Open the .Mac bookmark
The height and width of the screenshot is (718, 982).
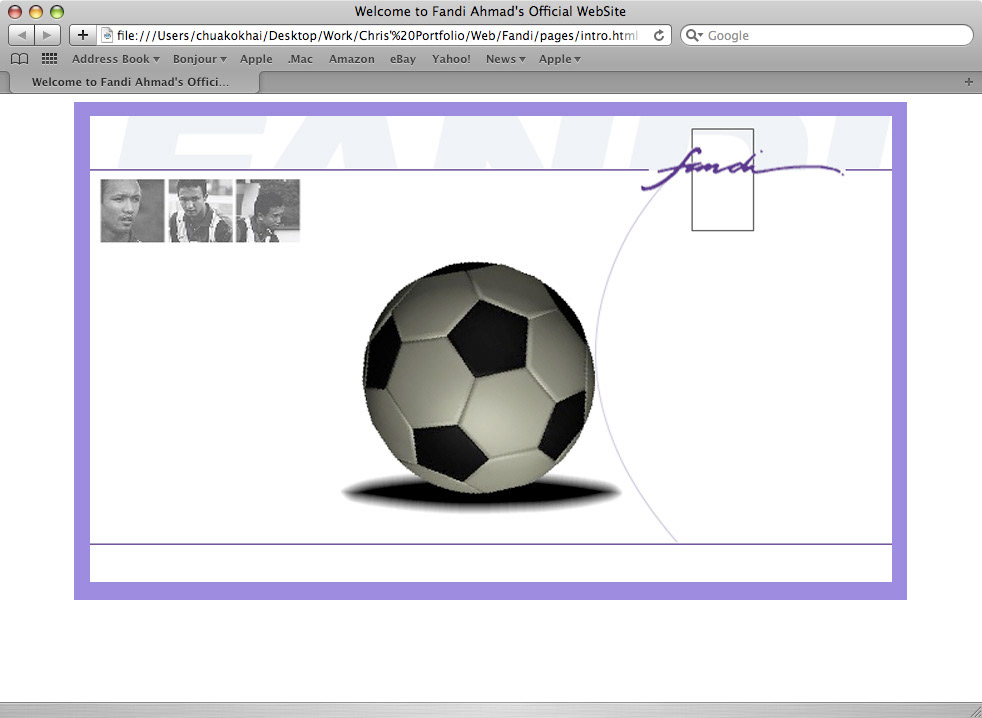[300, 59]
